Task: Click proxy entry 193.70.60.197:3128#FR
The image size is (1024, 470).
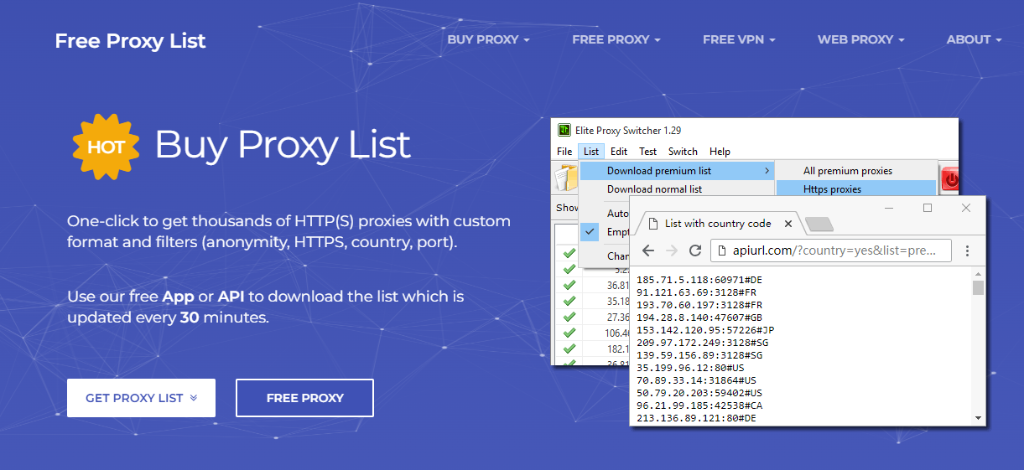Action: click(x=699, y=305)
